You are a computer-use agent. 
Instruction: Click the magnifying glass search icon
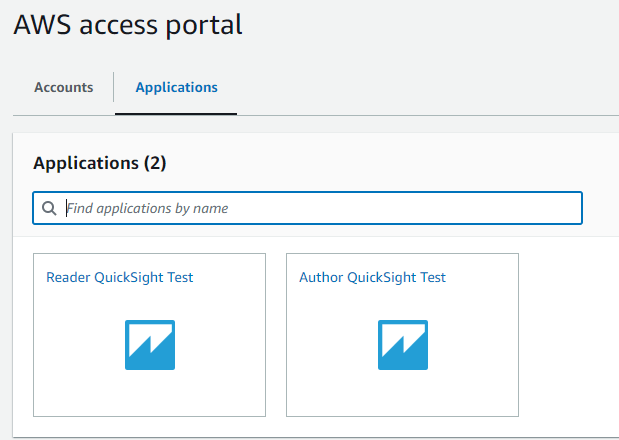(x=49, y=208)
